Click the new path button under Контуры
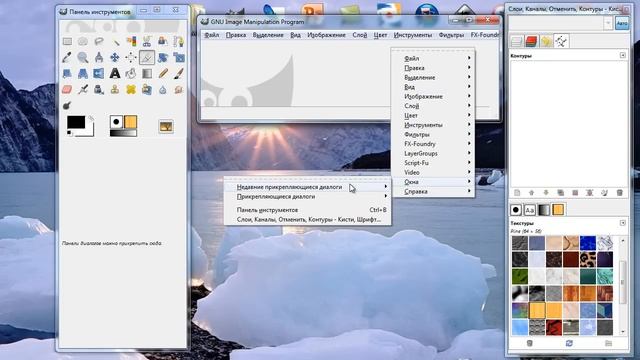 point(517,193)
